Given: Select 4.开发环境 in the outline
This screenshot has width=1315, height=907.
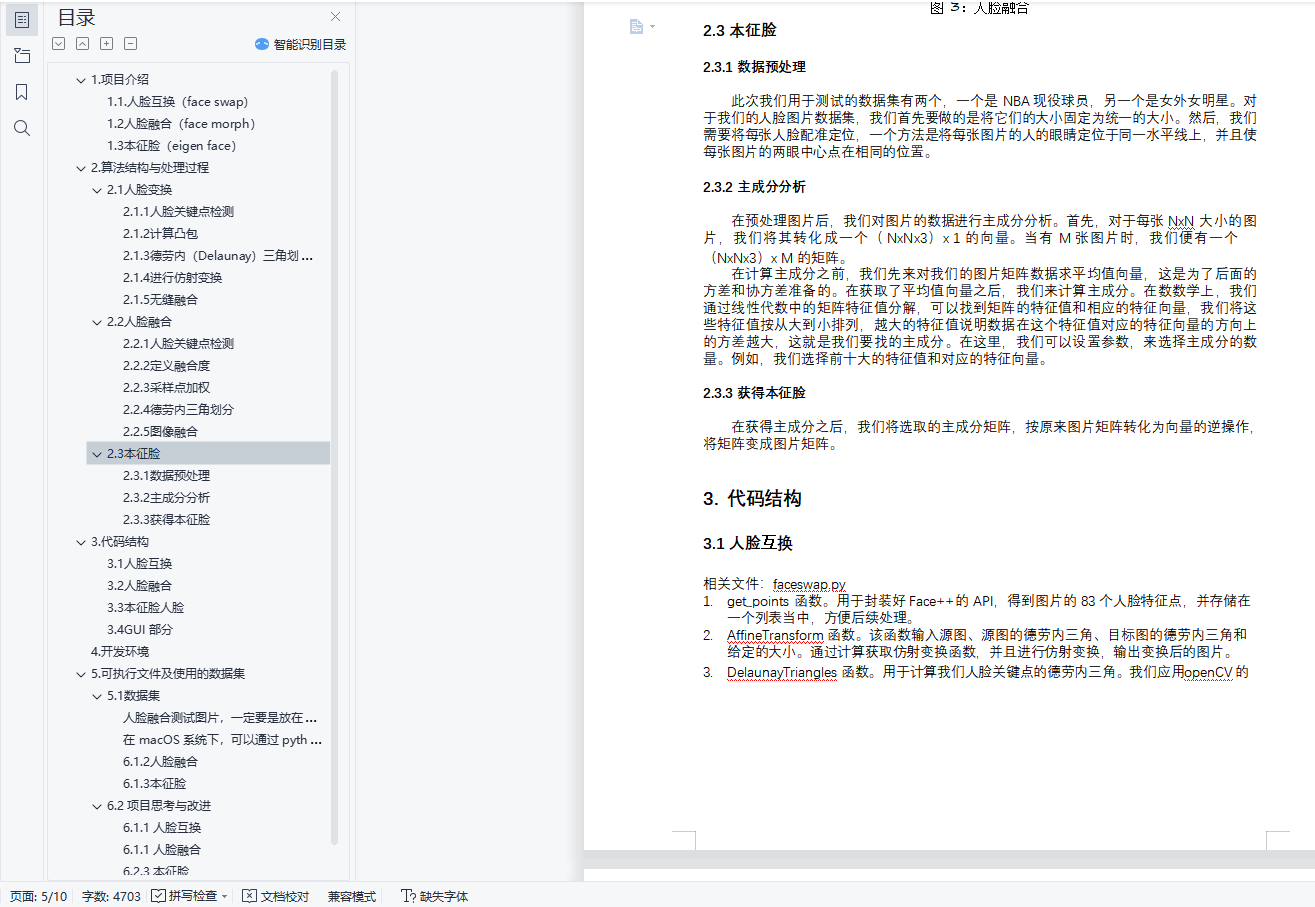Looking at the screenshot, I should [120, 652].
